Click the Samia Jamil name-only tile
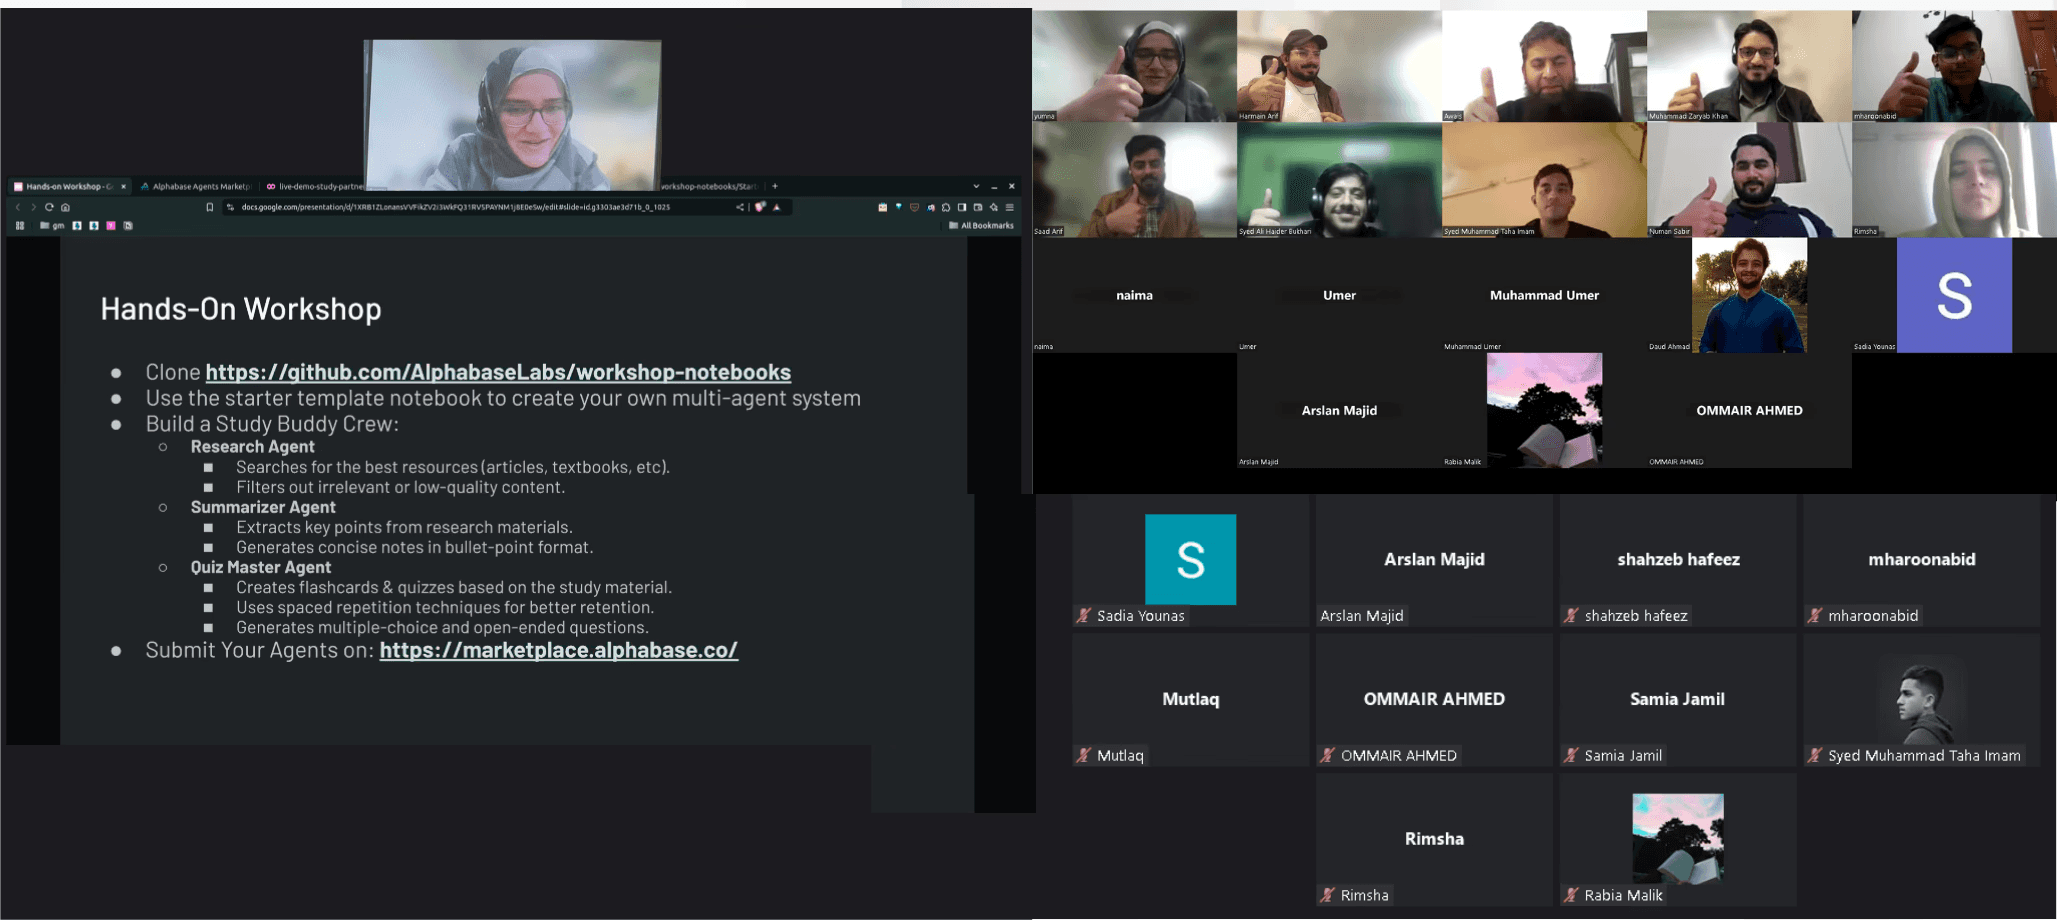The image size is (2057, 920). point(1678,700)
